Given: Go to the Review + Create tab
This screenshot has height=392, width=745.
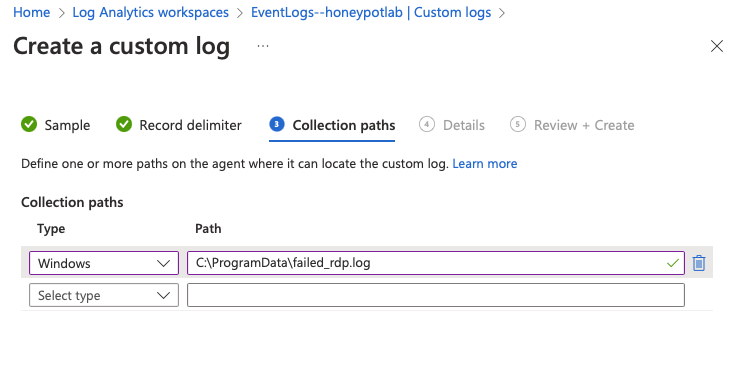Looking at the screenshot, I should [x=584, y=125].
